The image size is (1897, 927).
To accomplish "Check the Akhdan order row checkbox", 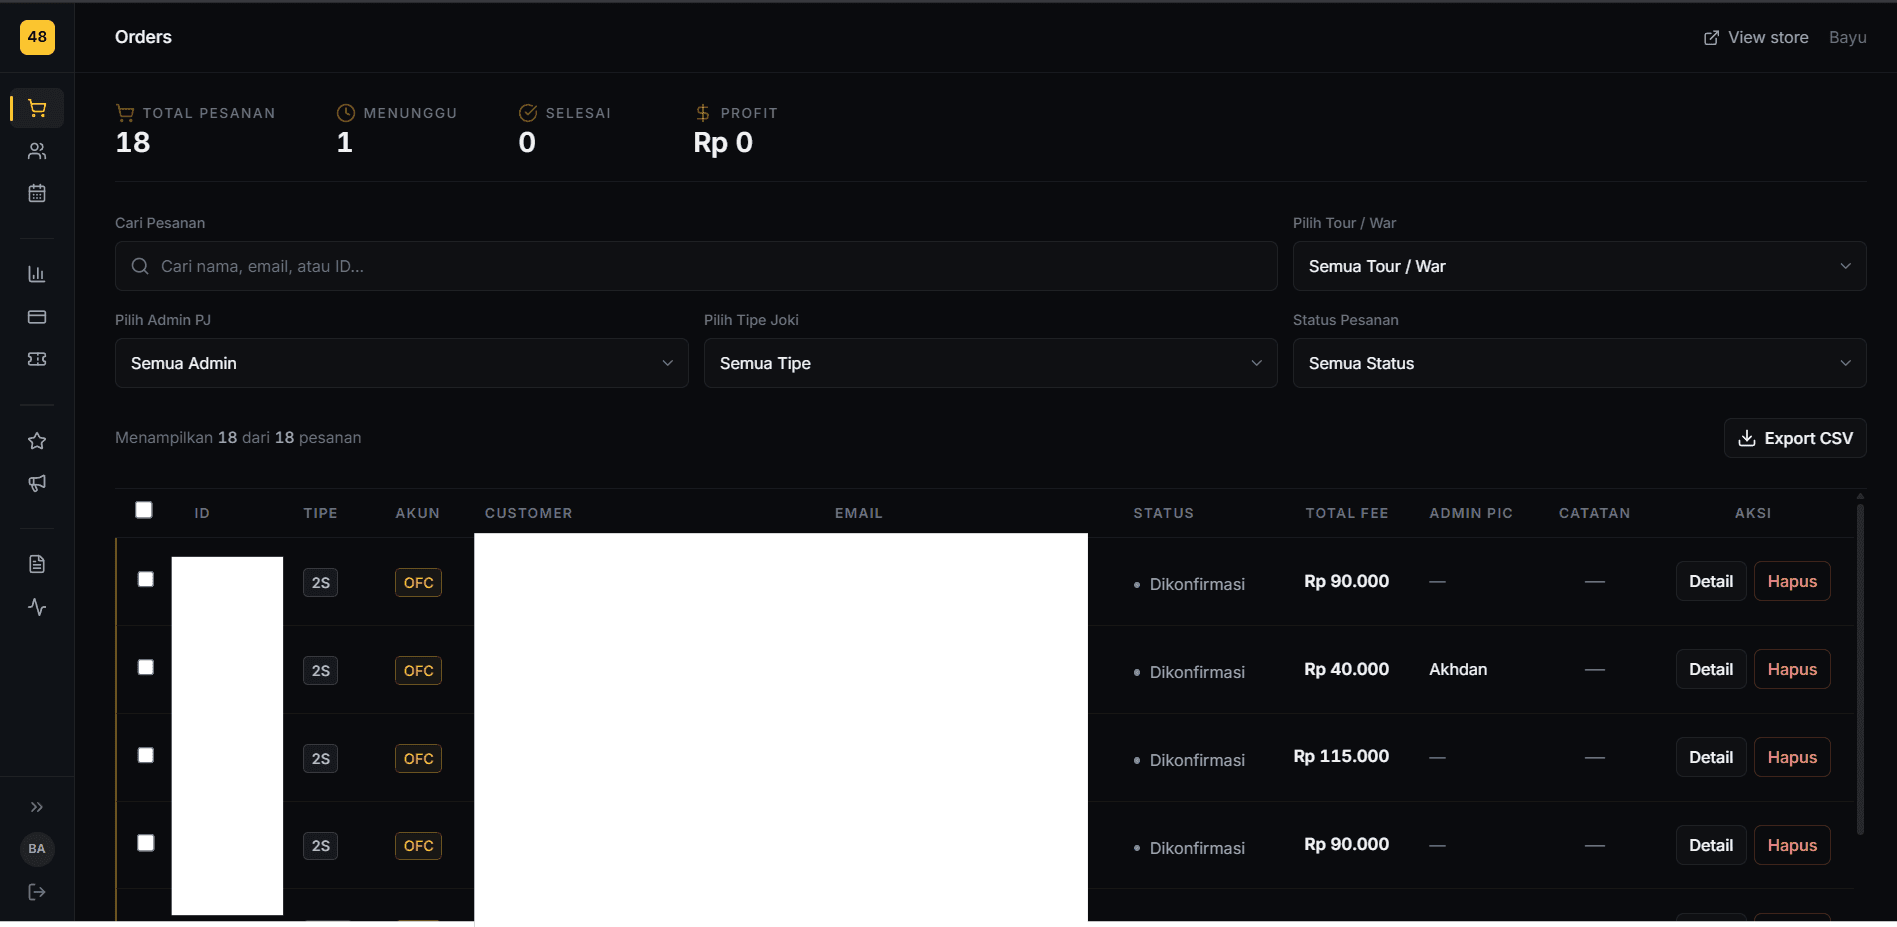I will click(146, 667).
